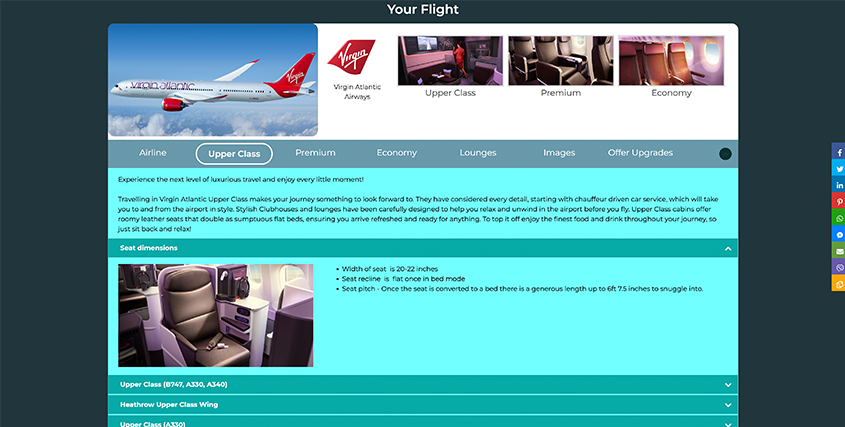Expand the Heathrow Upper Class Wing section

[423, 404]
